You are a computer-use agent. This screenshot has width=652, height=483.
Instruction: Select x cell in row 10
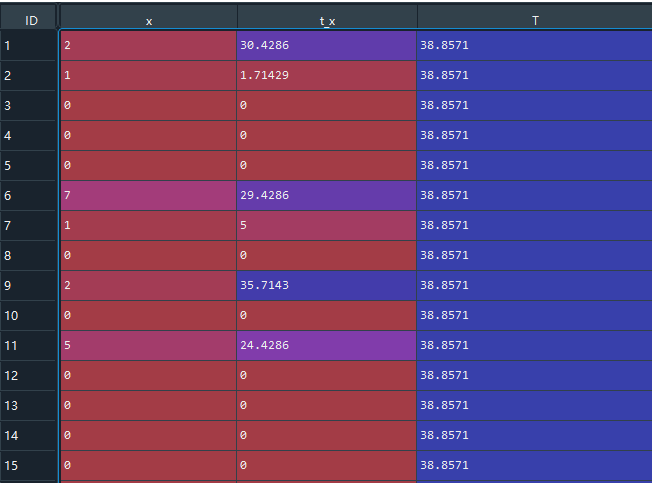[148, 315]
